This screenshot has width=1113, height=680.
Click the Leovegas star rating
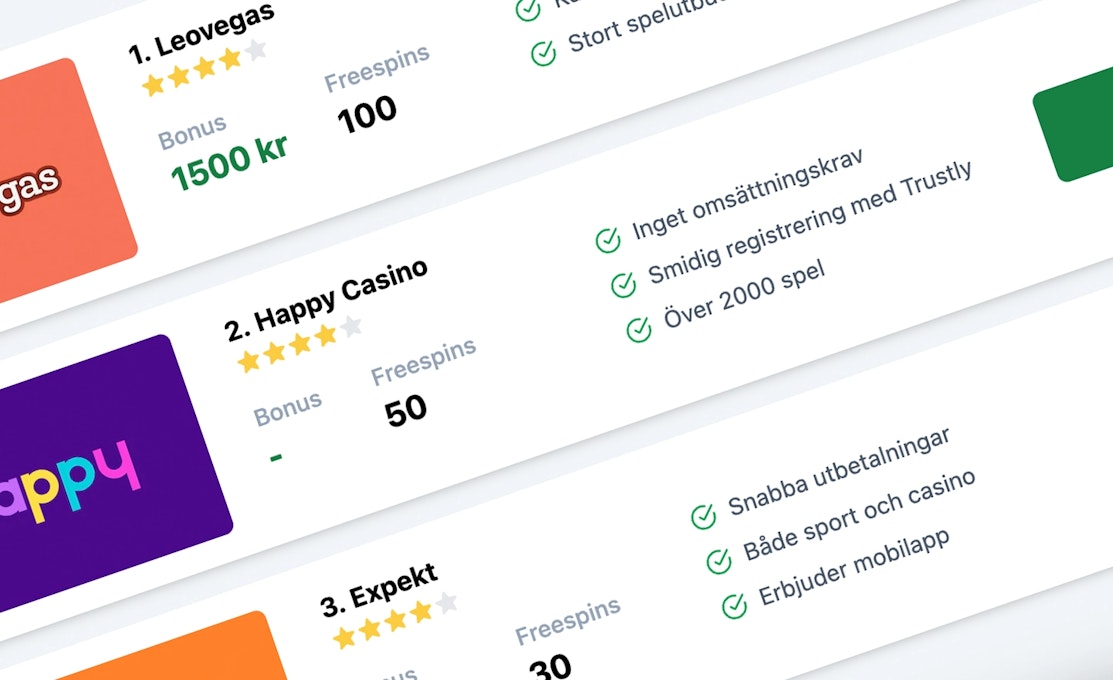tap(204, 68)
